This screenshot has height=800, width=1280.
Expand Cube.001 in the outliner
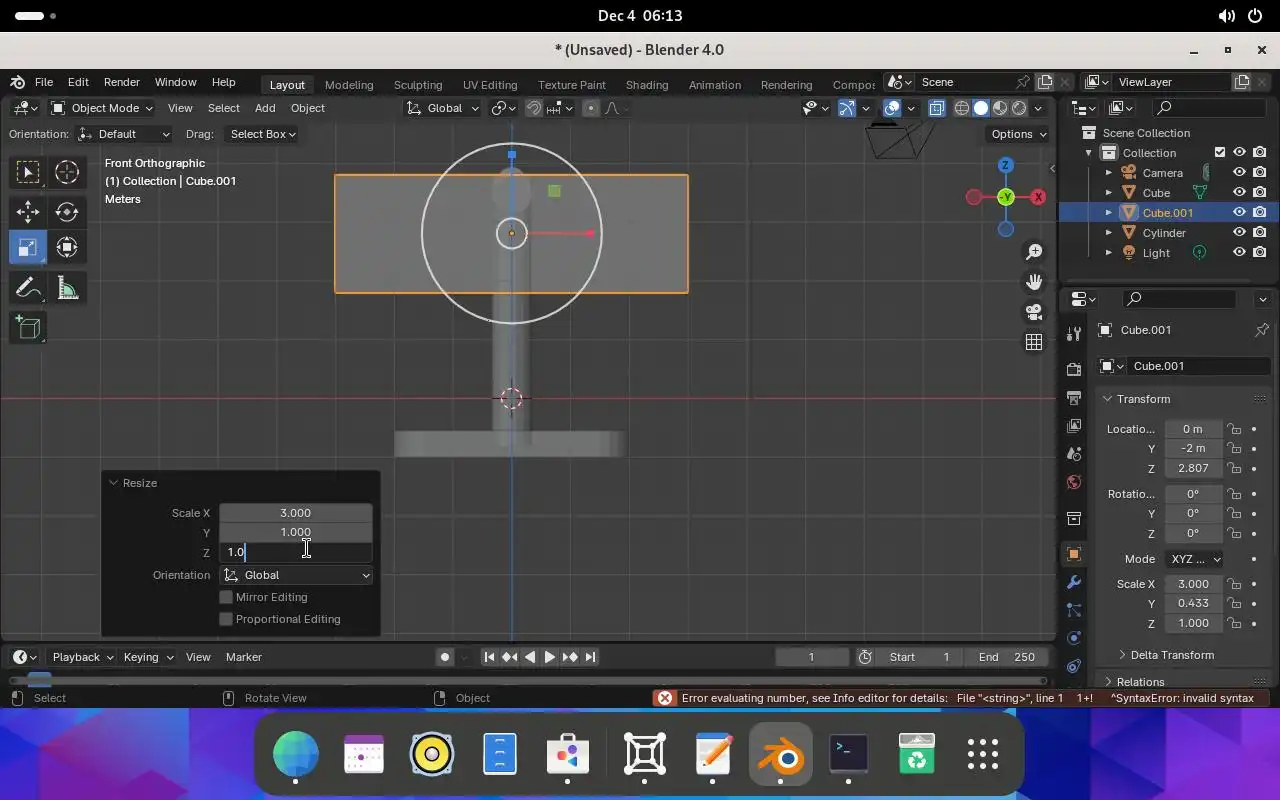pos(1108,212)
